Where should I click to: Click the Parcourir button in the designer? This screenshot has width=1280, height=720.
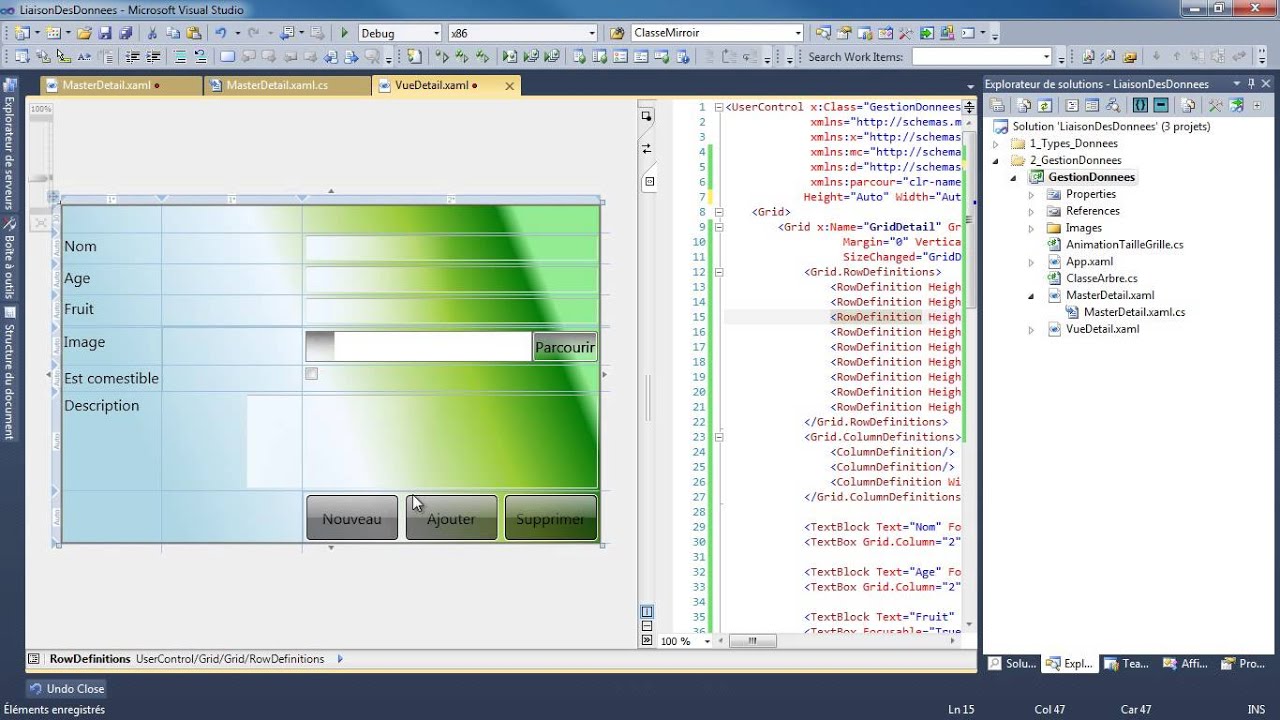pos(565,347)
